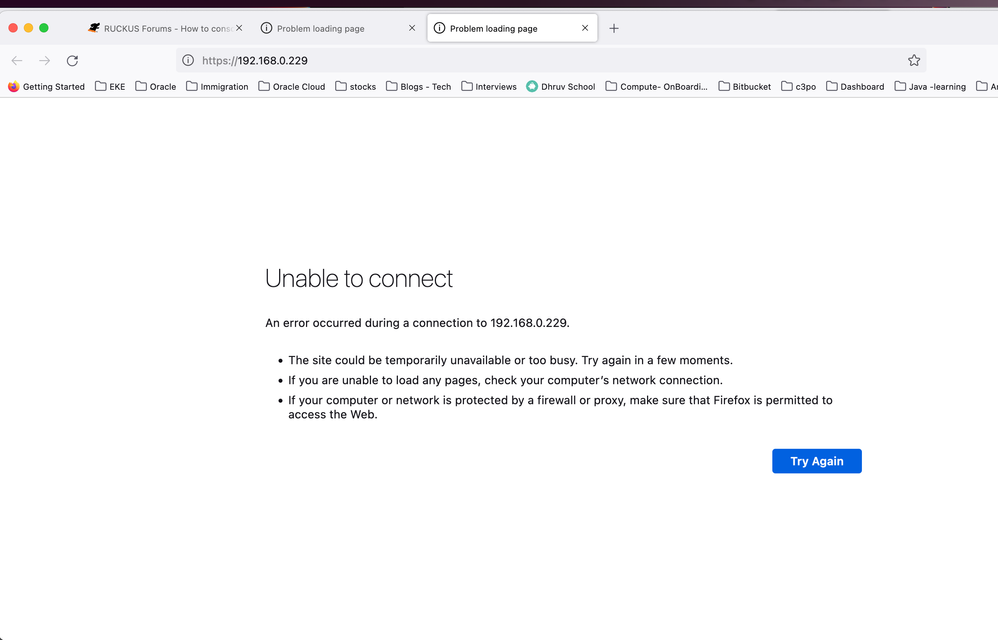The height and width of the screenshot is (640, 998).
Task: Go back to previous page
Action: tap(17, 60)
